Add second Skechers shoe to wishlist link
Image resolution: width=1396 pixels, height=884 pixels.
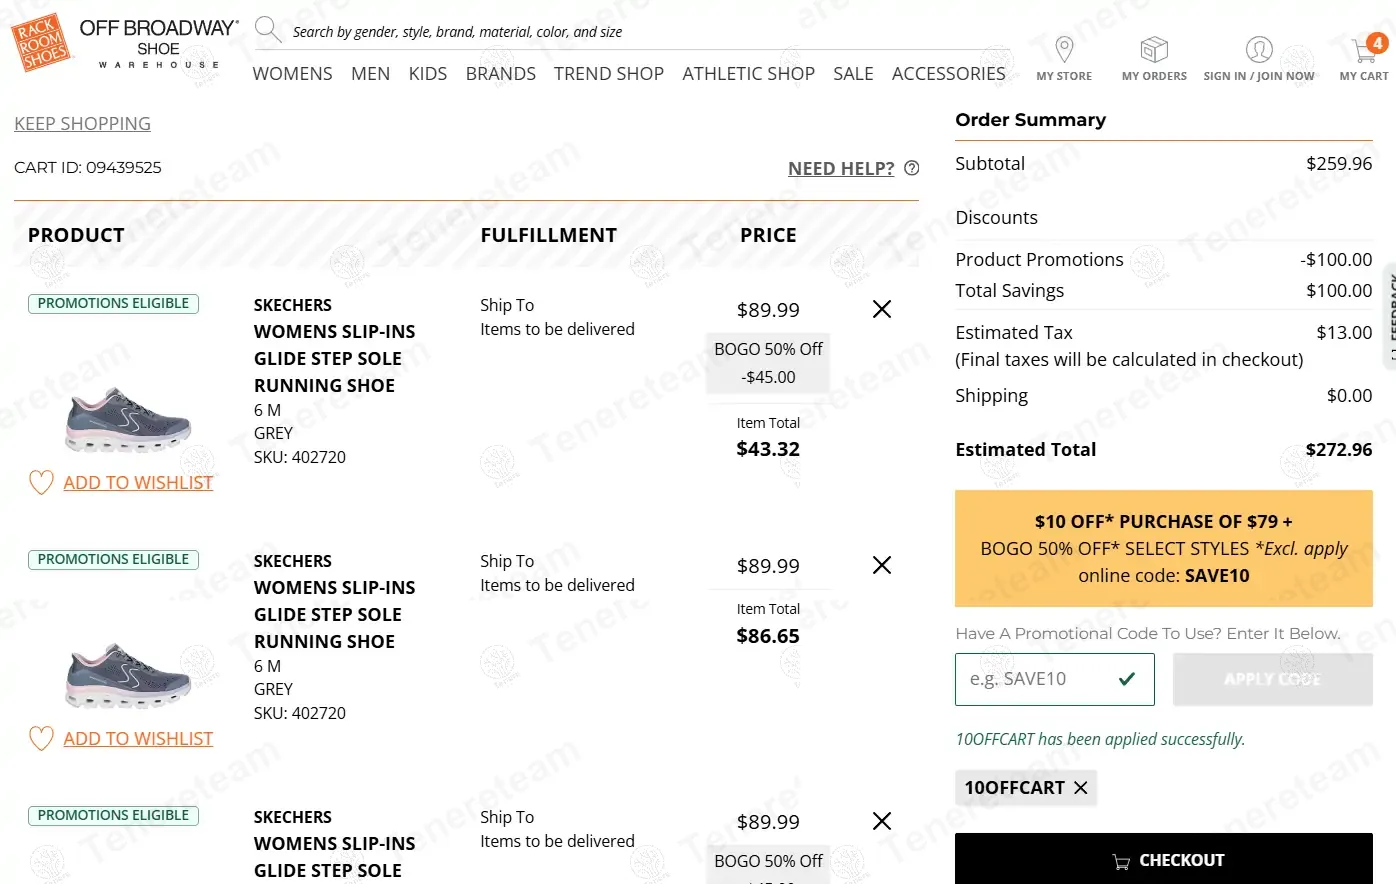click(138, 739)
